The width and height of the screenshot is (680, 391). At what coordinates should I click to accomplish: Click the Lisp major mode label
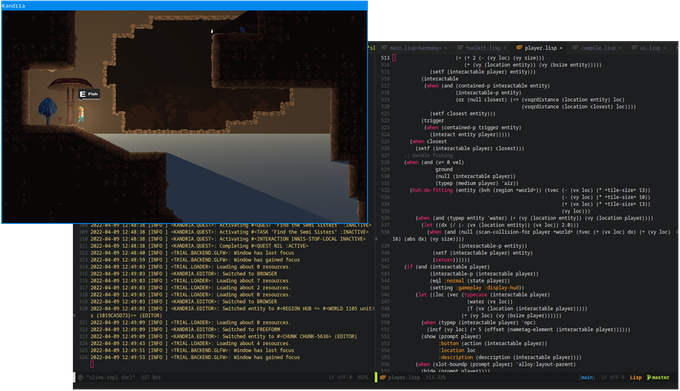point(635,378)
